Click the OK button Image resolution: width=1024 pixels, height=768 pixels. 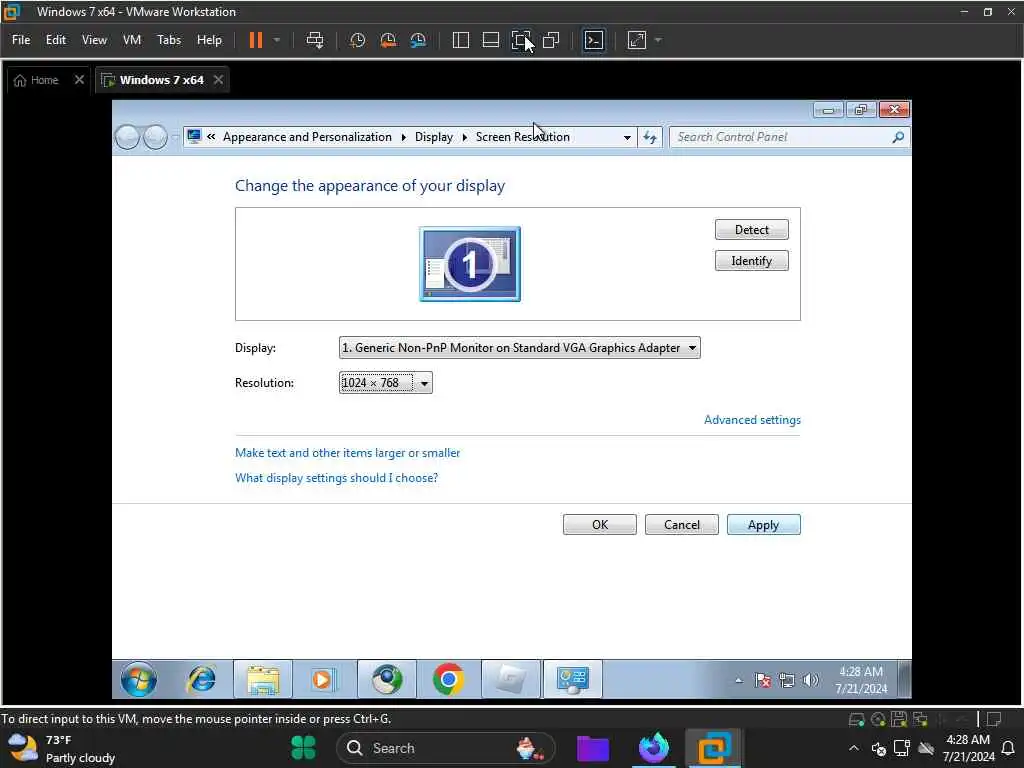pyautogui.click(x=600, y=524)
